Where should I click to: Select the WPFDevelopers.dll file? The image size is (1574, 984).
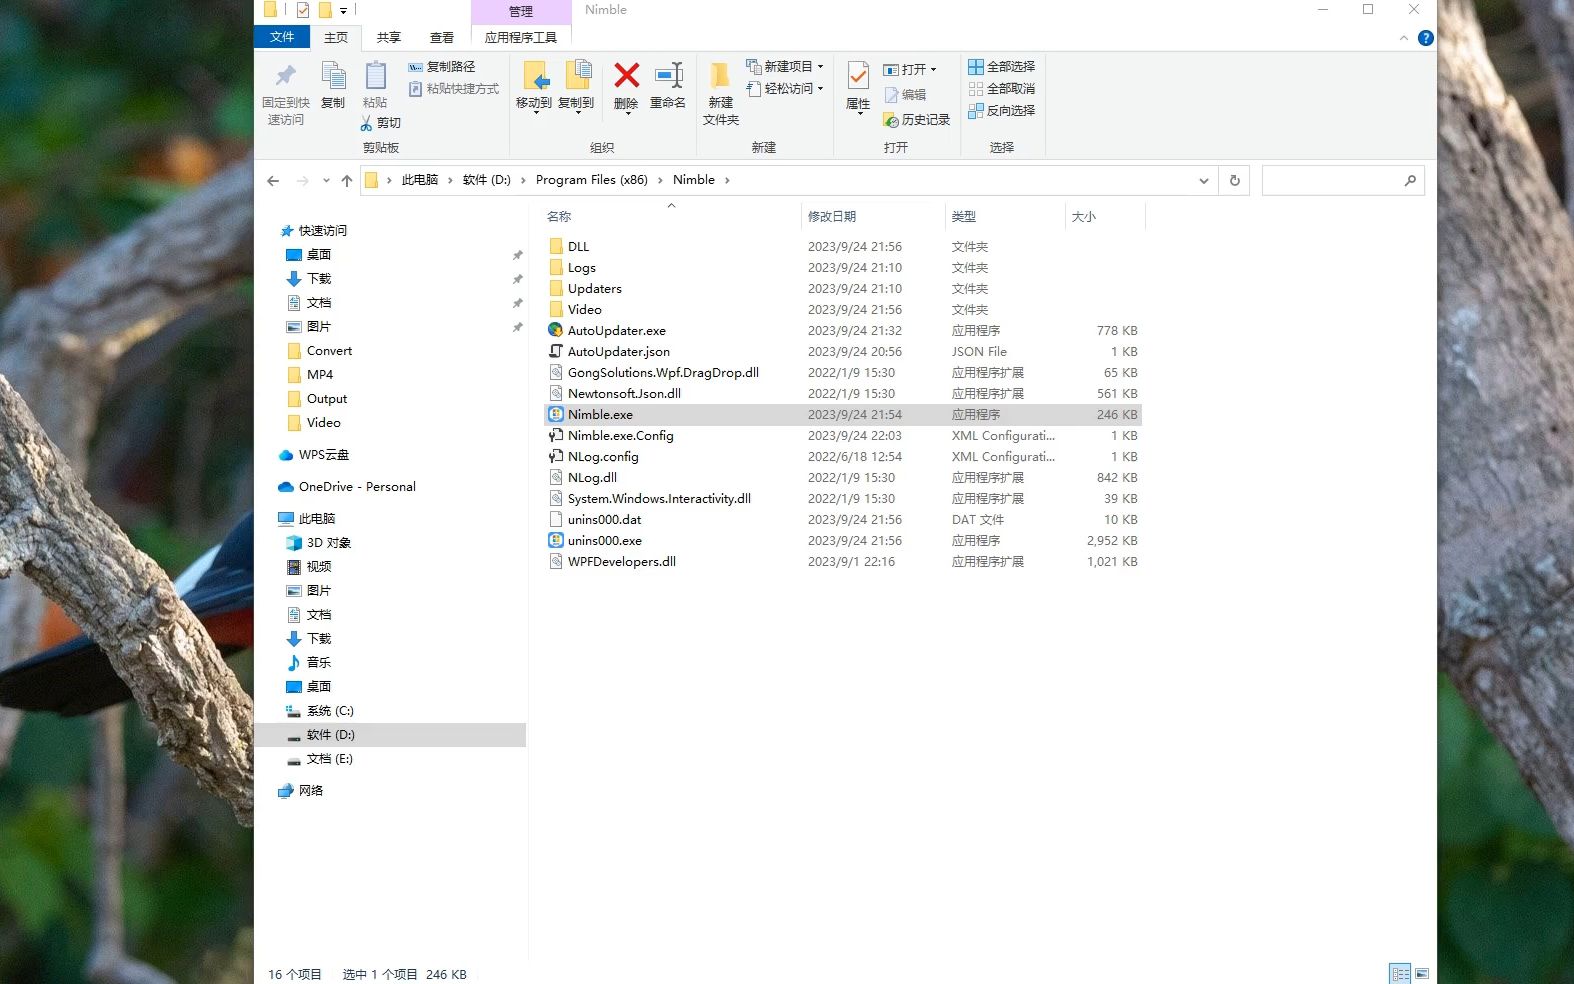point(621,562)
